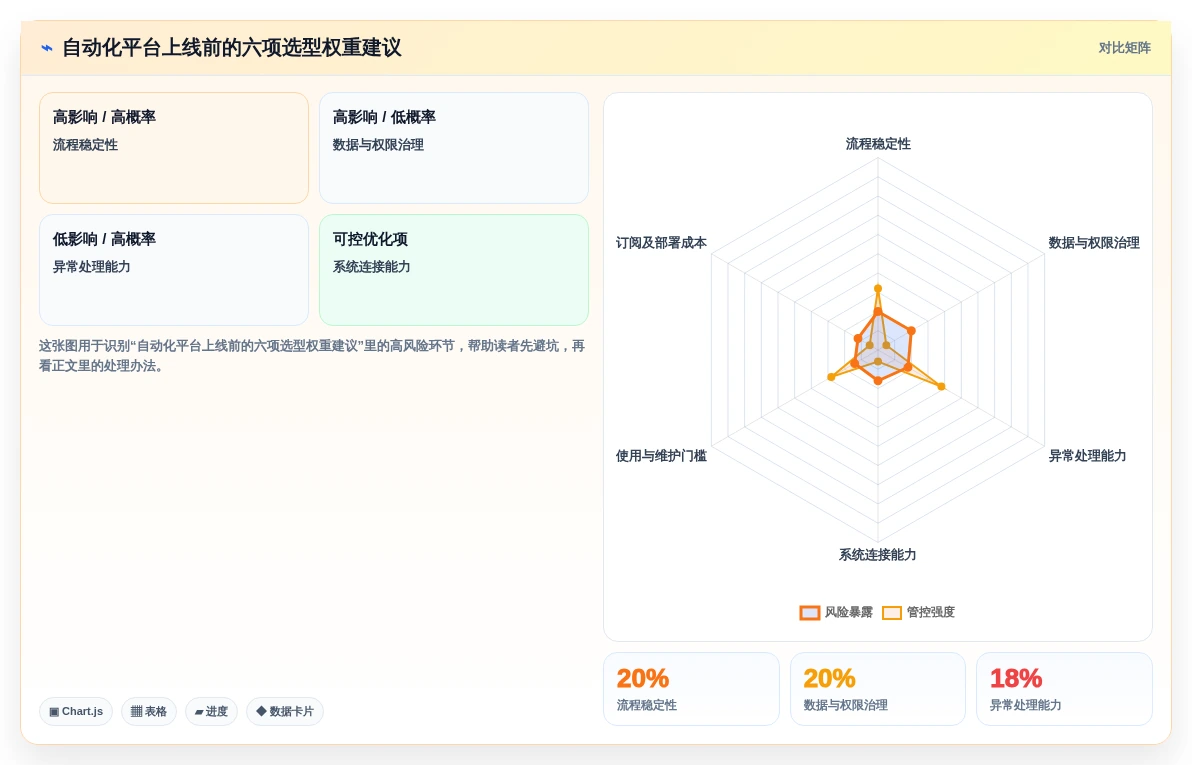This screenshot has height=765, width=1192.
Task: Click the 异常处理能力 radar axis label
Action: pyautogui.click(x=1087, y=456)
